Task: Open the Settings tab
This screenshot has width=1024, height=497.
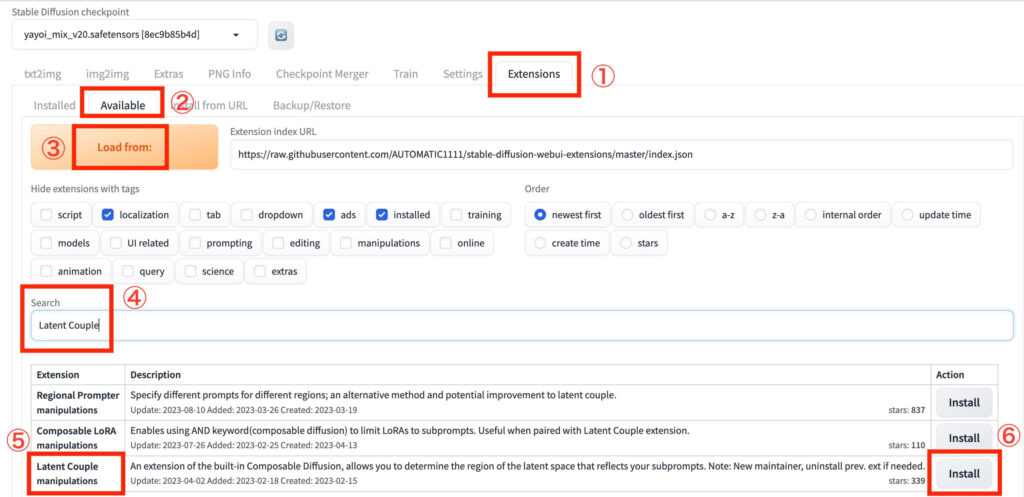Action: 462,74
